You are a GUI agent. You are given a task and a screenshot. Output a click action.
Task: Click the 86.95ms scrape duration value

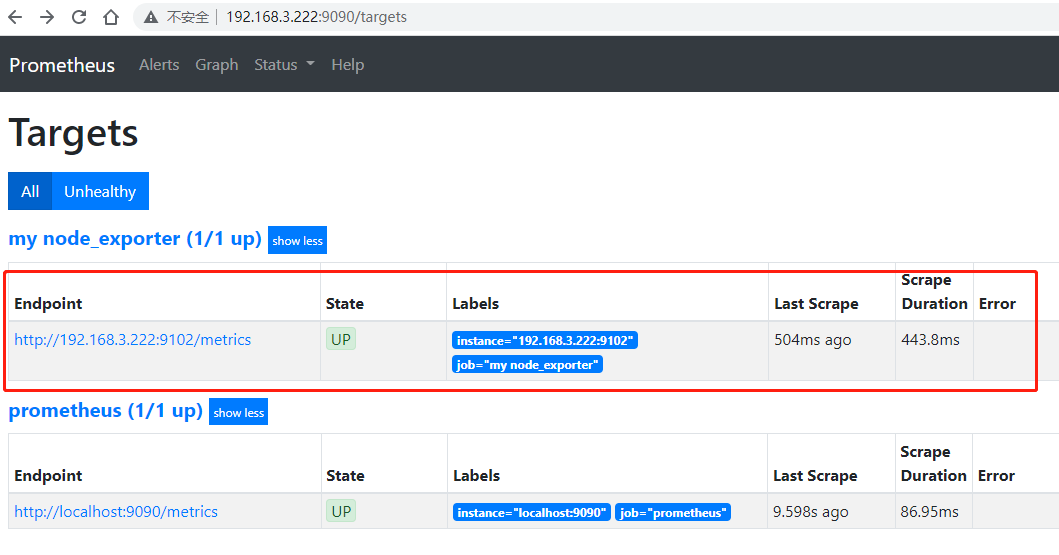pos(929,512)
